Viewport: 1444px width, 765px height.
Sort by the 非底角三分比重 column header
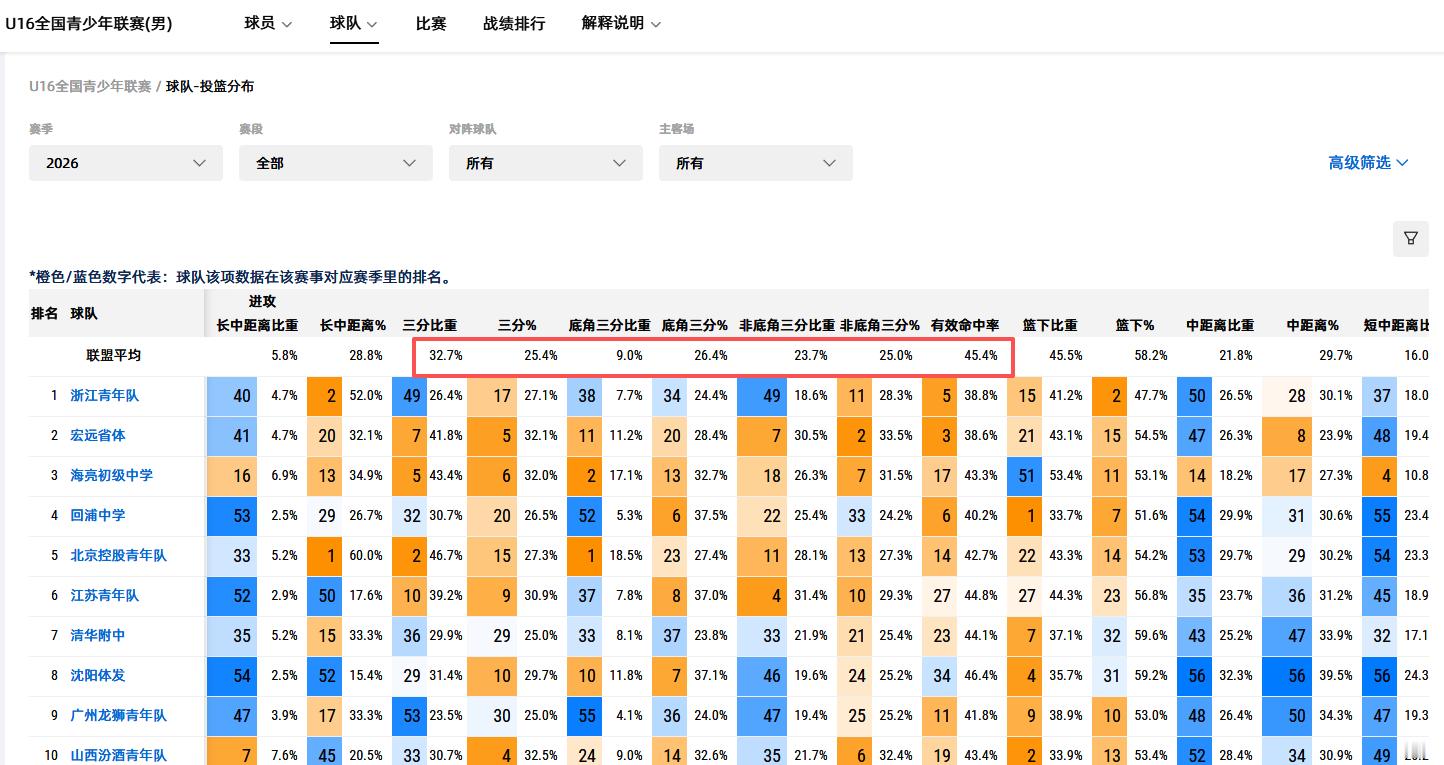pos(787,326)
